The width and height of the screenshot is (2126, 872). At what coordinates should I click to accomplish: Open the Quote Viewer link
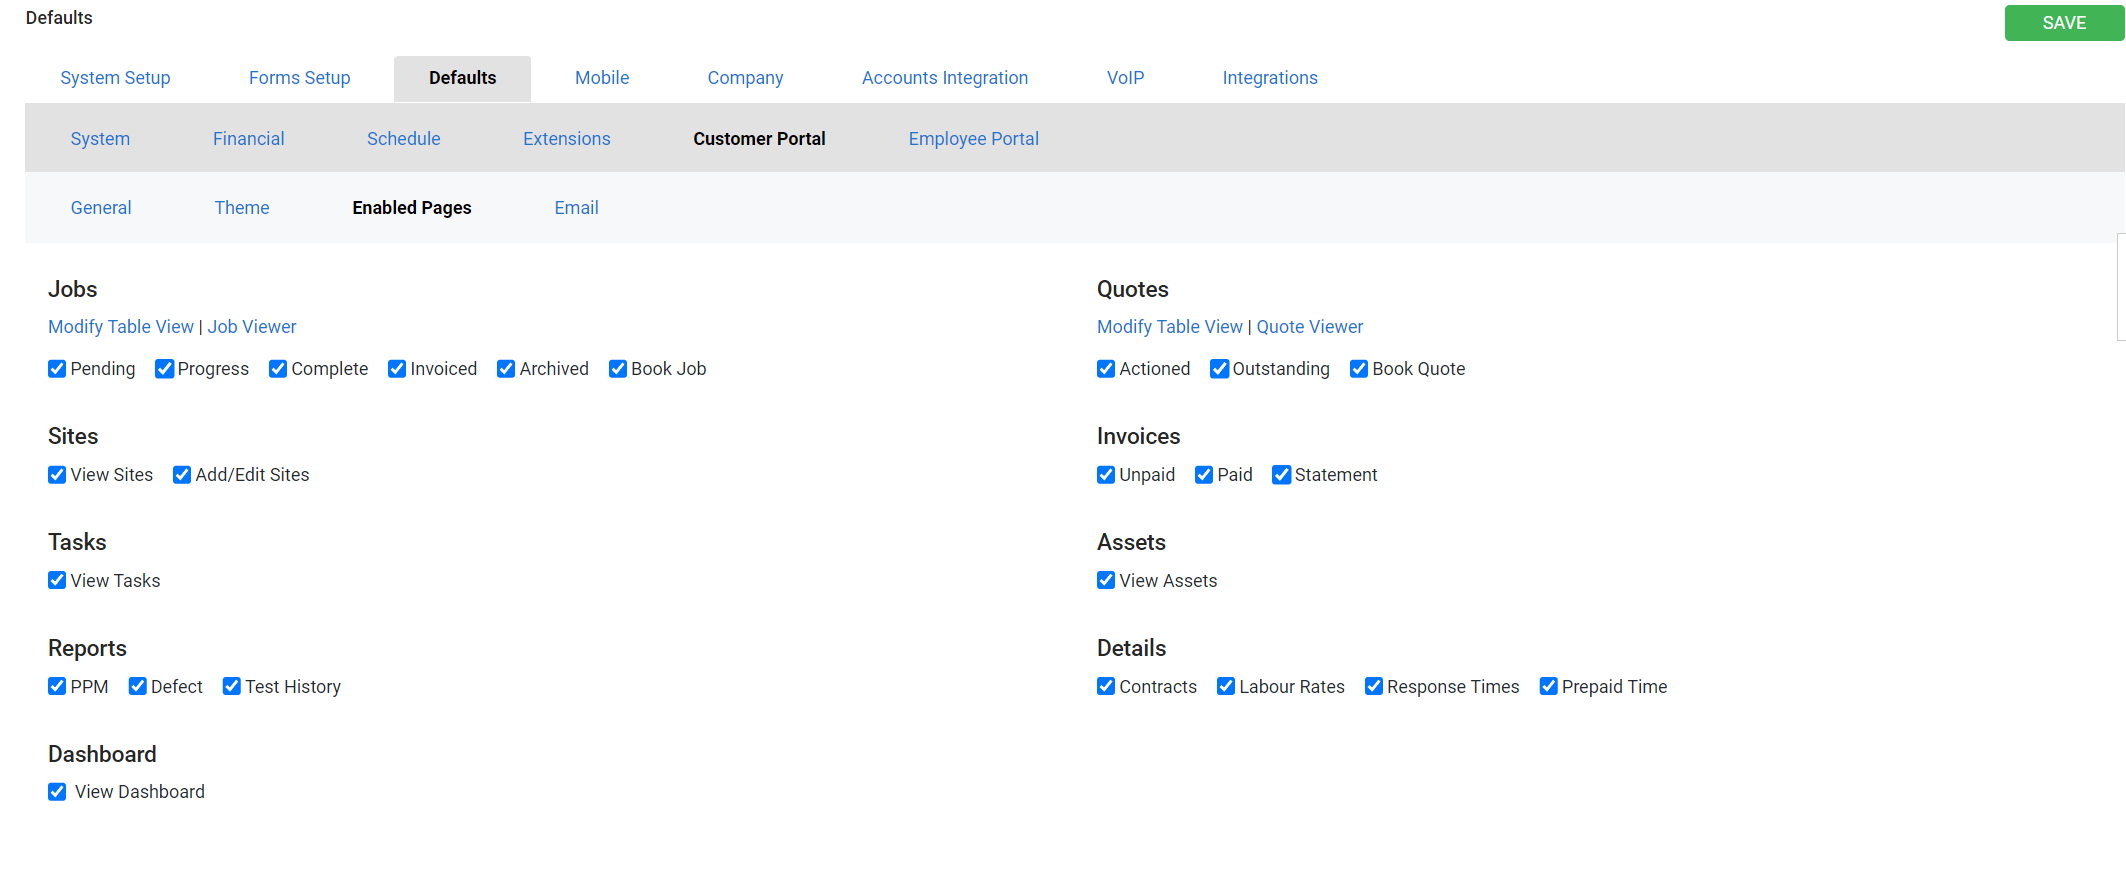point(1309,327)
